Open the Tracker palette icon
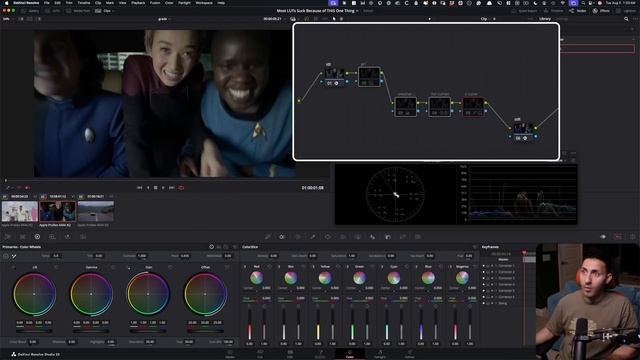Image resolution: width=640 pixels, height=360 pixels. coord(343,237)
